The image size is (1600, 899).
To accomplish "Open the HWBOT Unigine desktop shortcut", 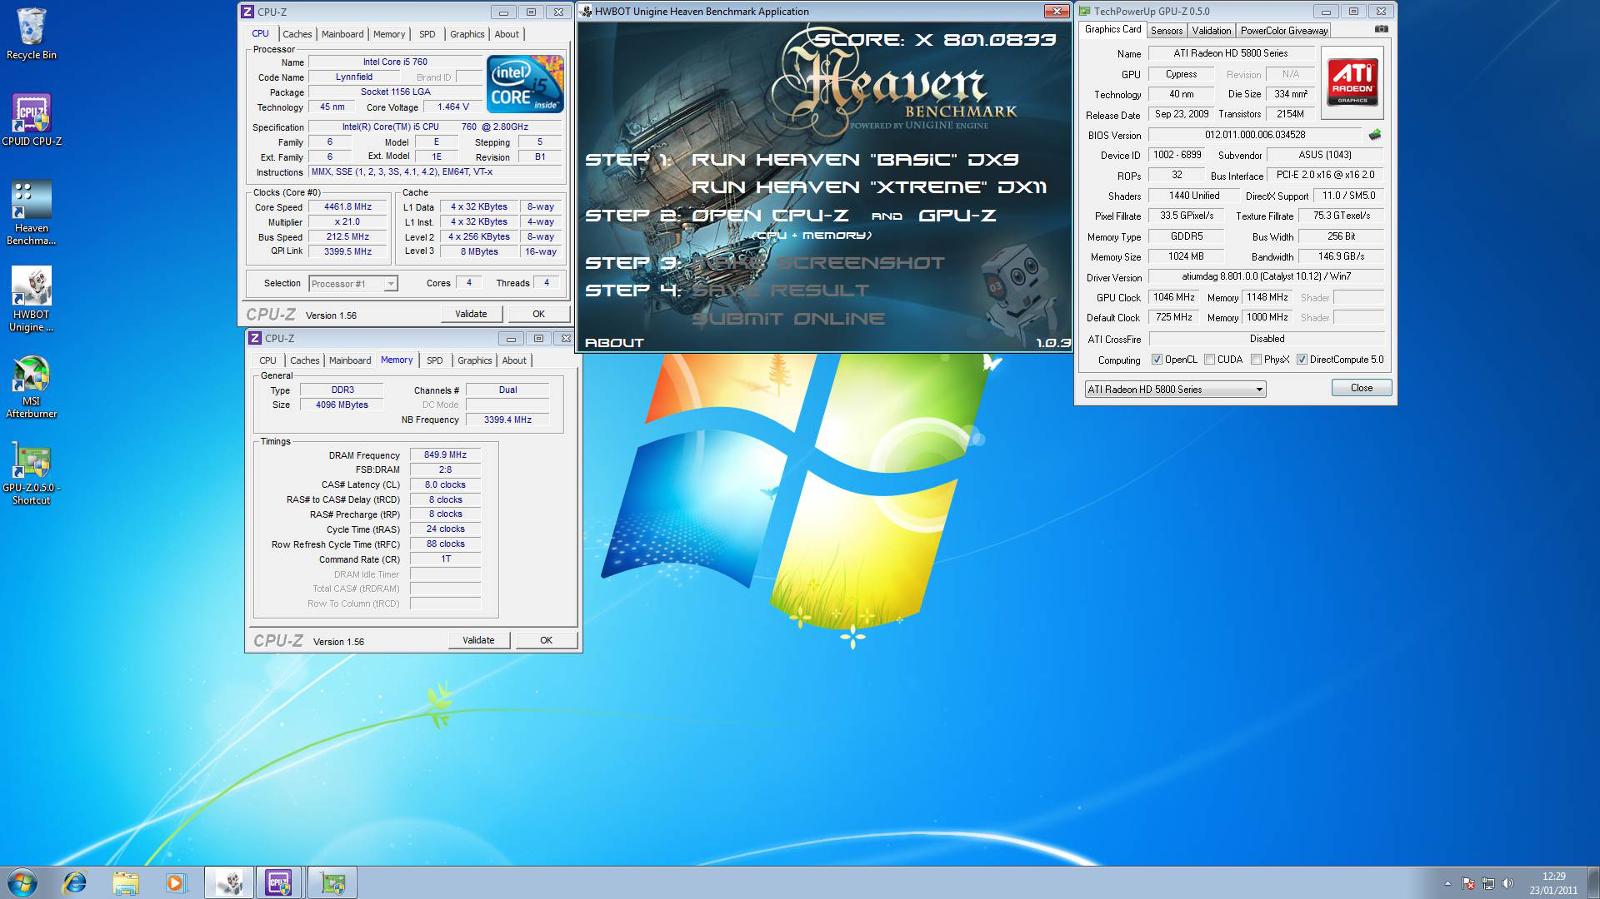I will (x=31, y=299).
